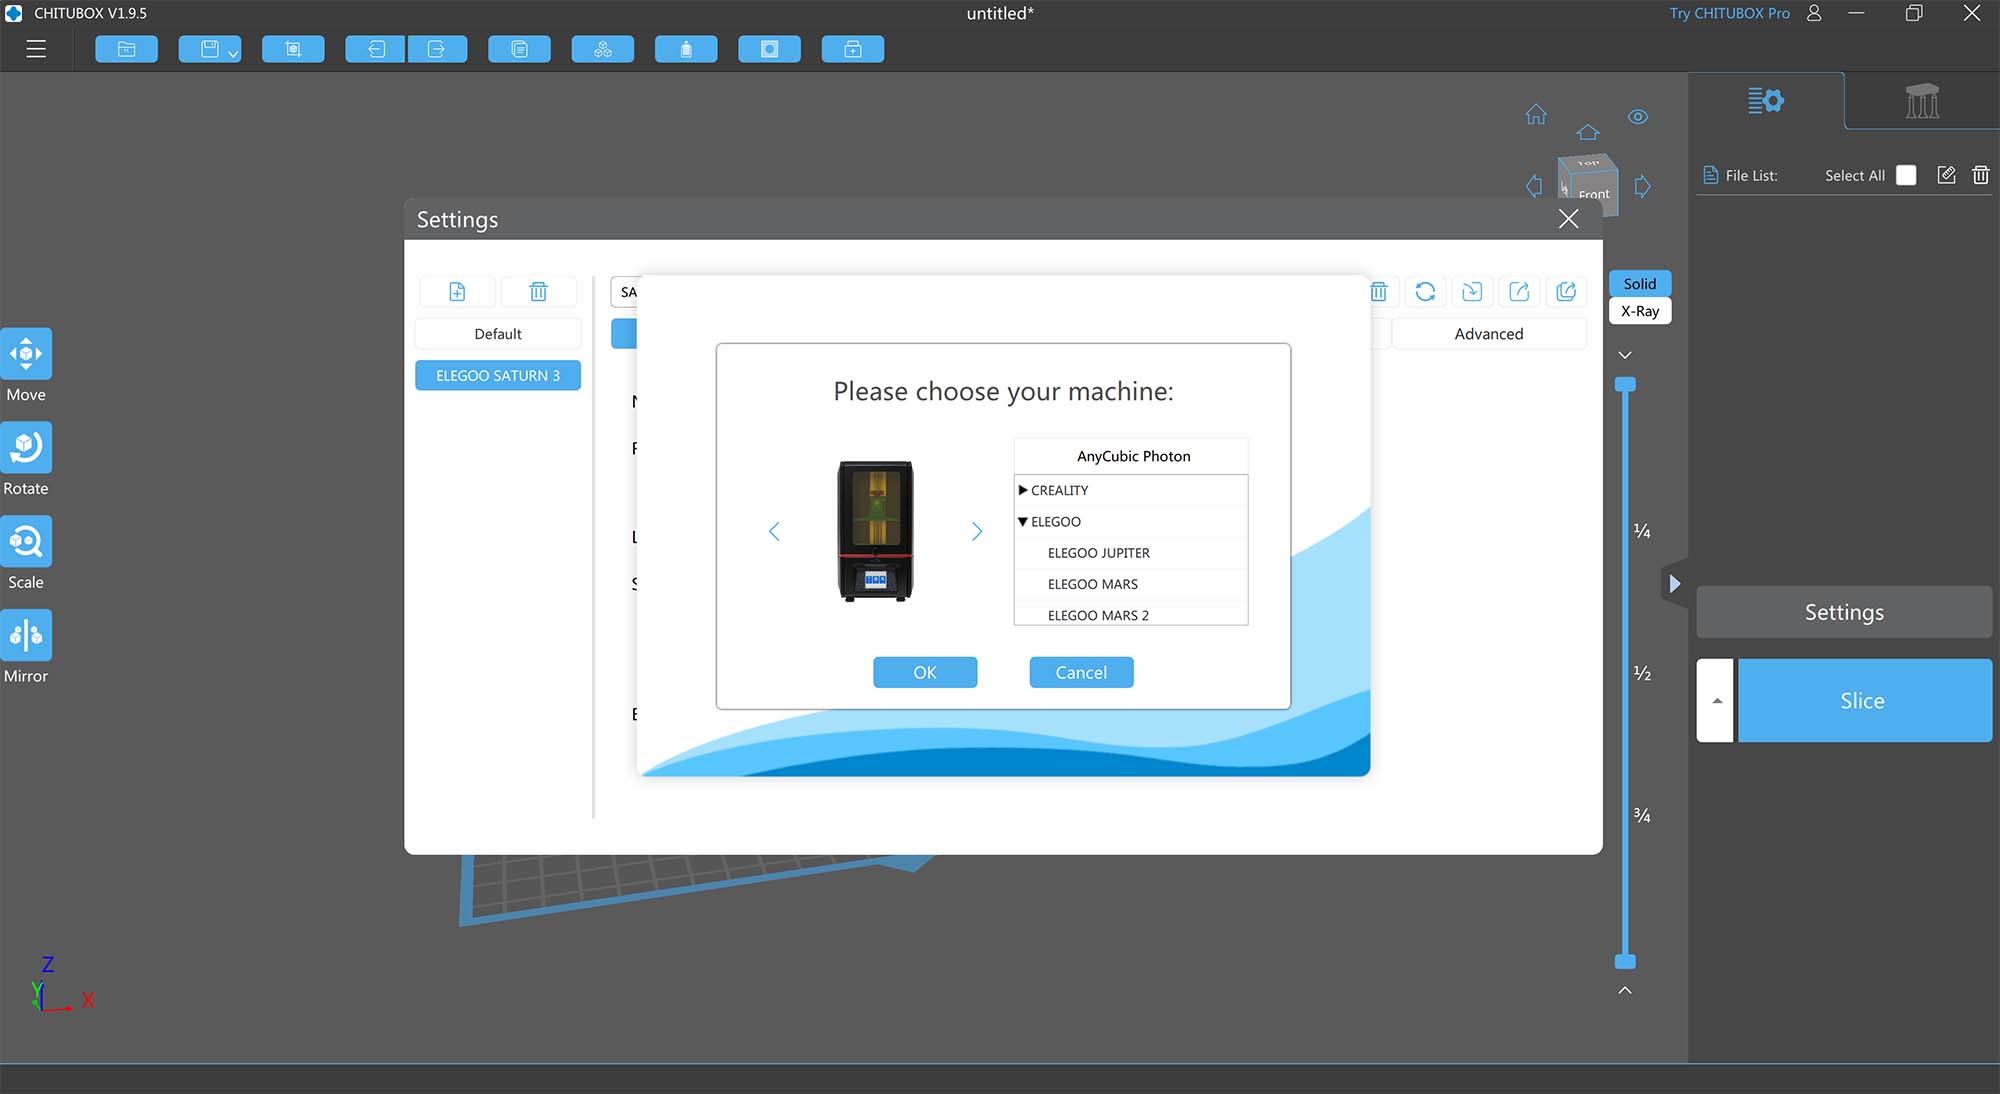2000x1094 pixels.
Task: Open the supports tab with pillars icon
Action: point(1922,101)
